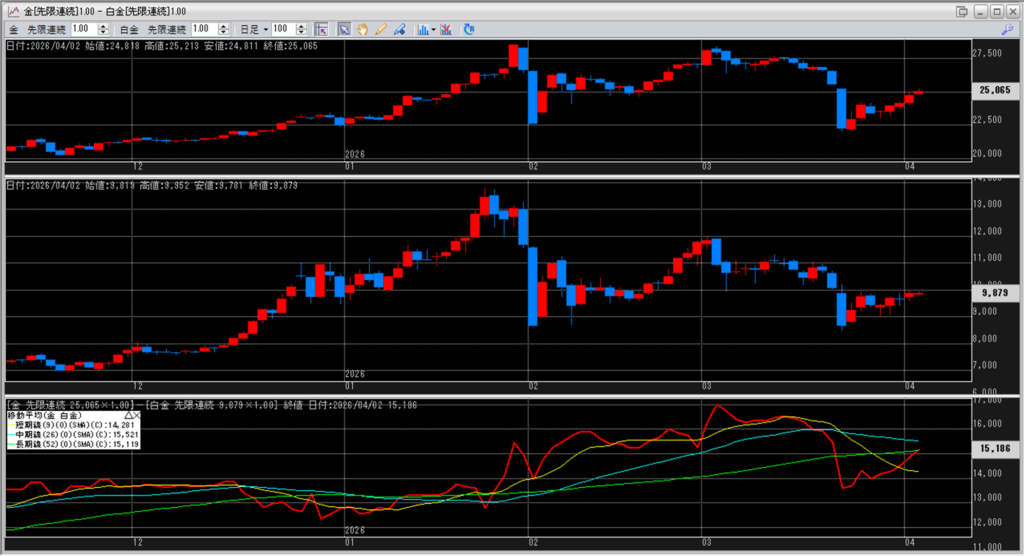Viewport: 1024px width, 556px height.
Task: Decrease the 白金 multiplier with down arrow
Action: [223, 32]
